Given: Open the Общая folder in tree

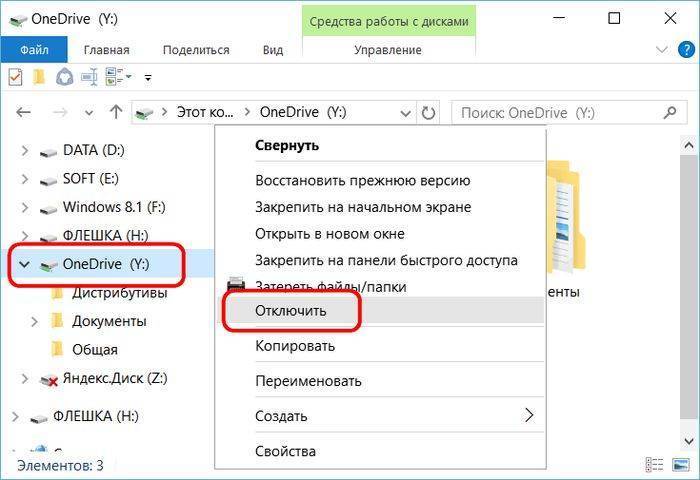Looking at the screenshot, I should click(95, 350).
